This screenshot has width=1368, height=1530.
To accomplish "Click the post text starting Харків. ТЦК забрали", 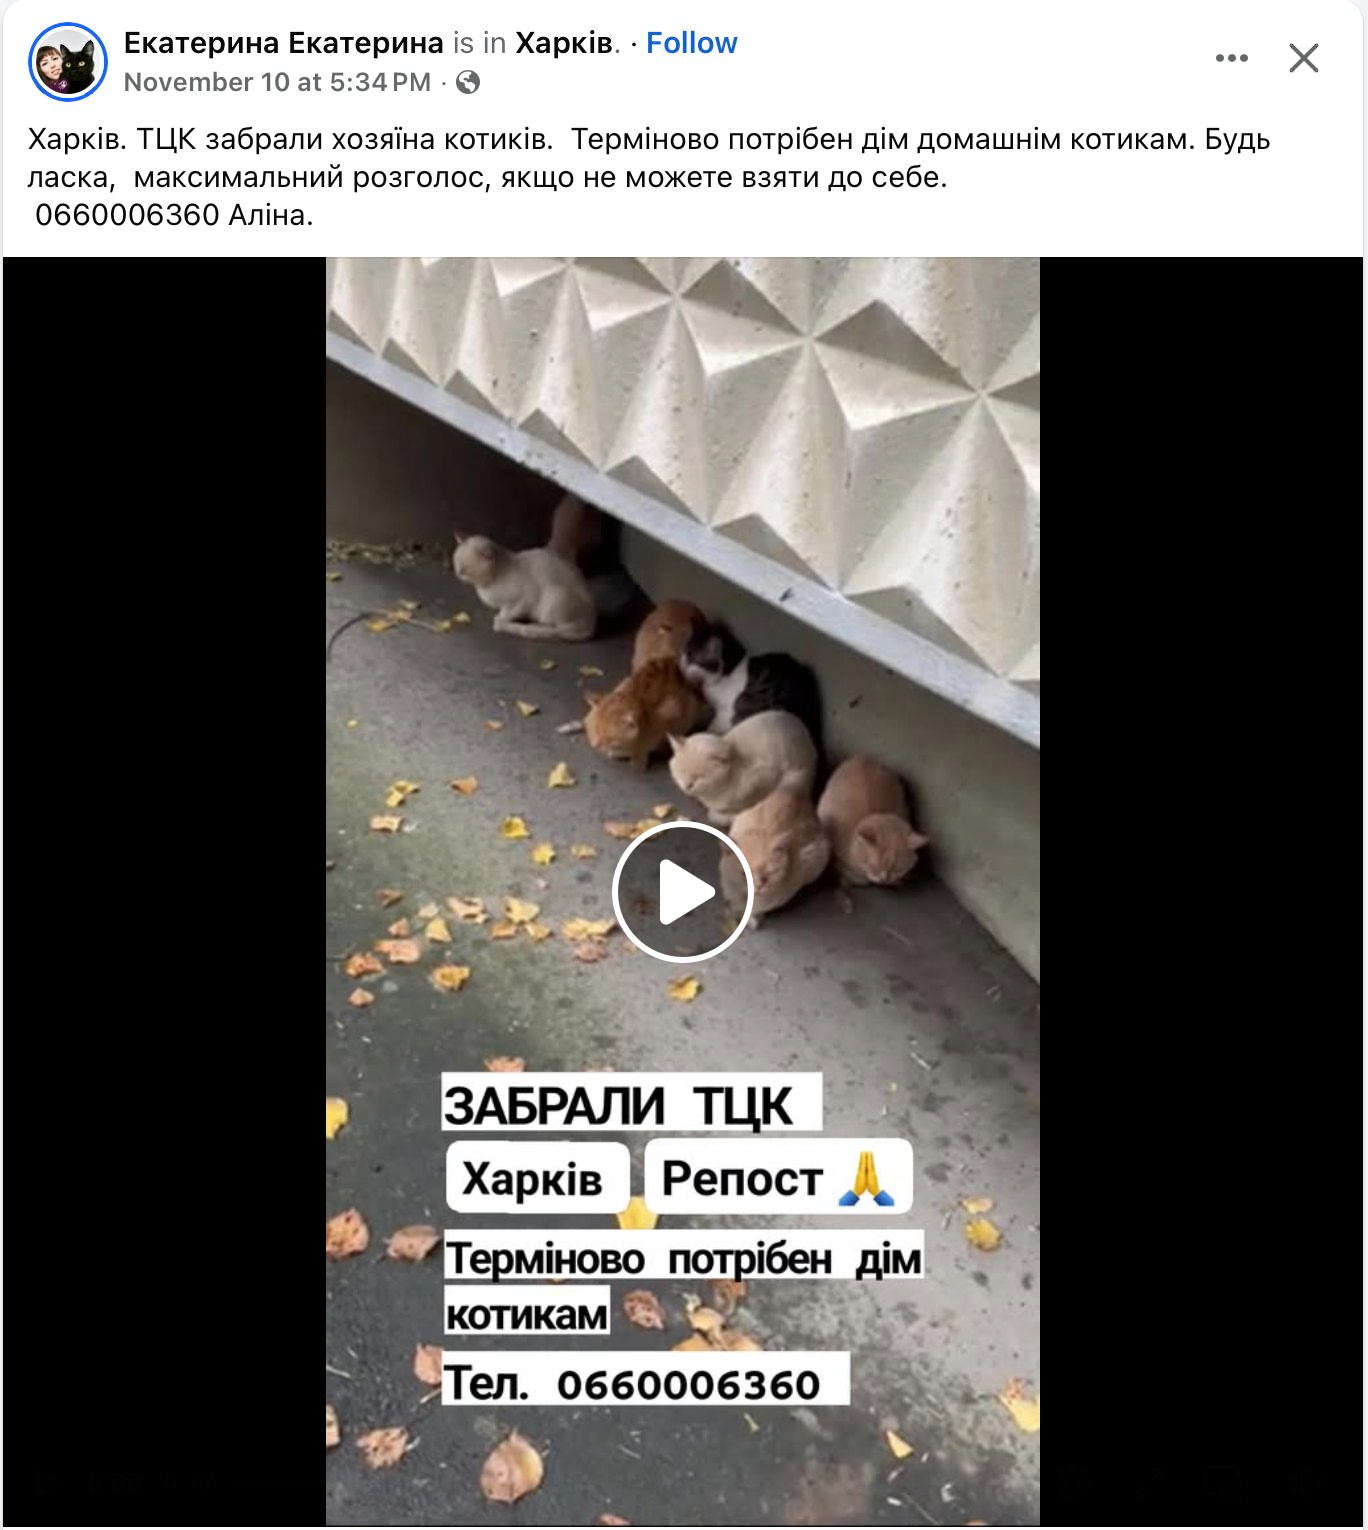I will [648, 177].
